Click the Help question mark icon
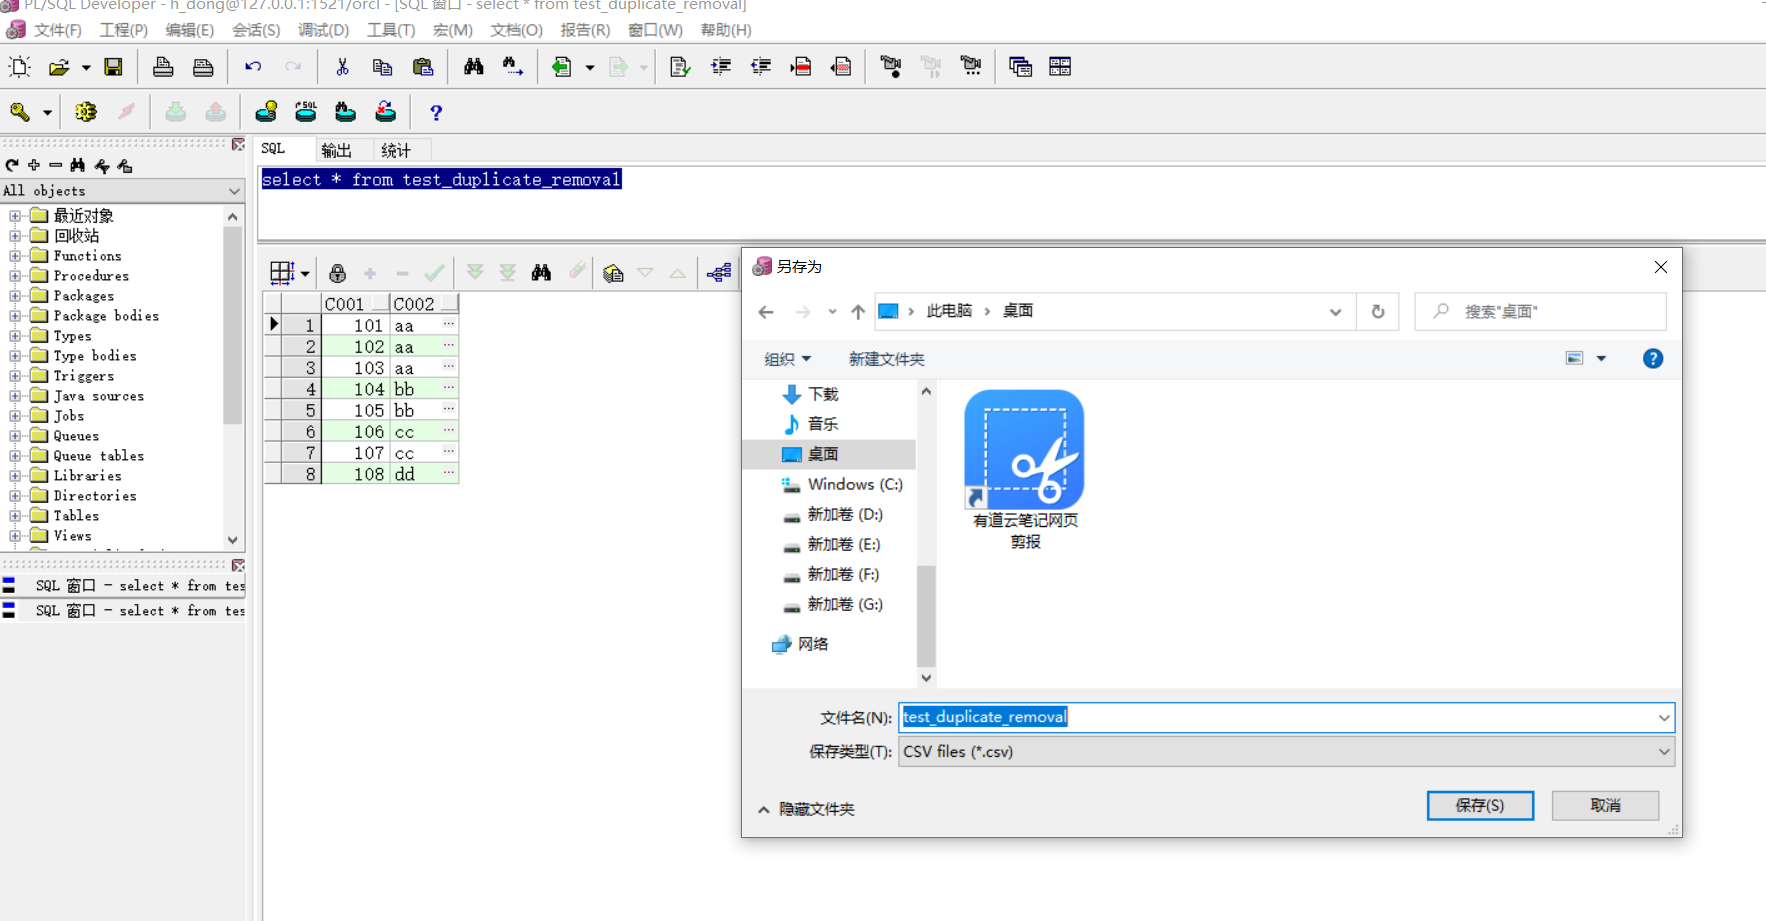 click(x=436, y=112)
